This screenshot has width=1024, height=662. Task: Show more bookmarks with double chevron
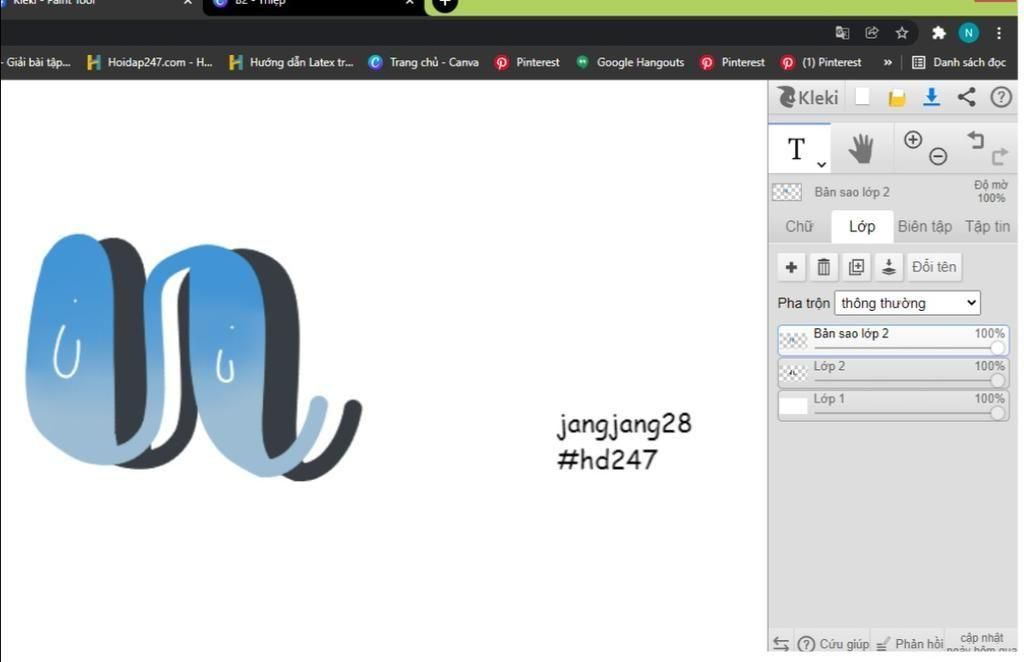(x=888, y=63)
